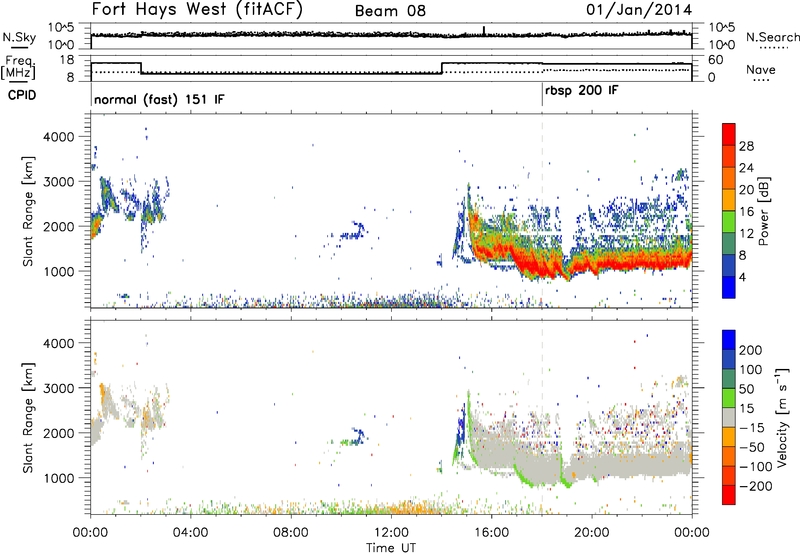Image resolution: width=800 pixels, height=554 pixels.
Task: Click the red bottom of velocity colorbar
Action: pyautogui.click(x=729, y=495)
